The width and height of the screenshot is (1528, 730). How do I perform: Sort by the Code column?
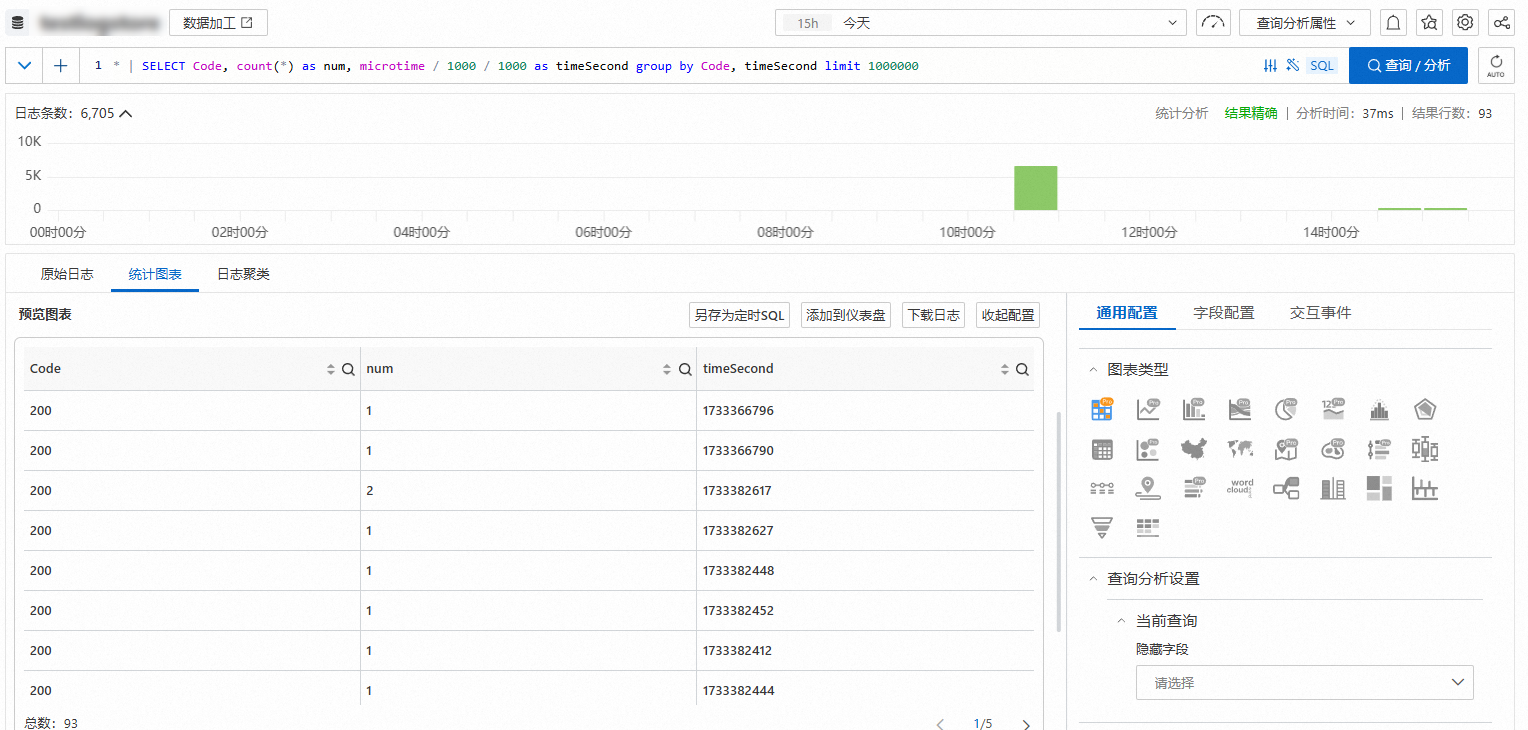point(331,369)
